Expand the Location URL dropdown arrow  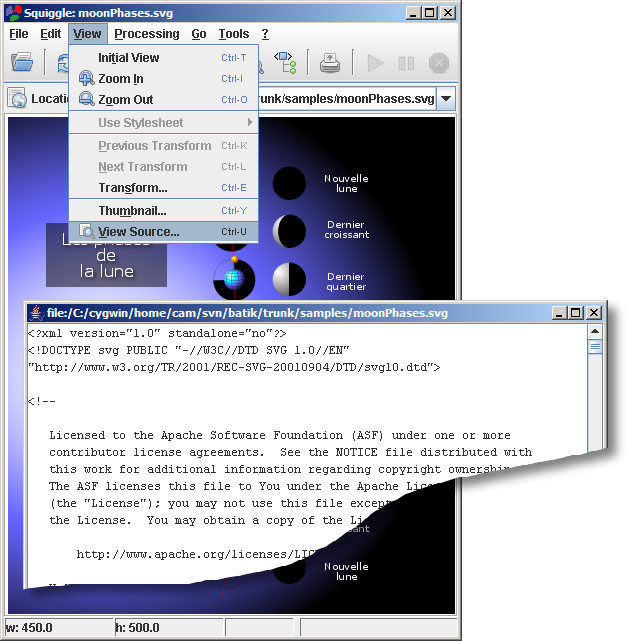point(445,99)
